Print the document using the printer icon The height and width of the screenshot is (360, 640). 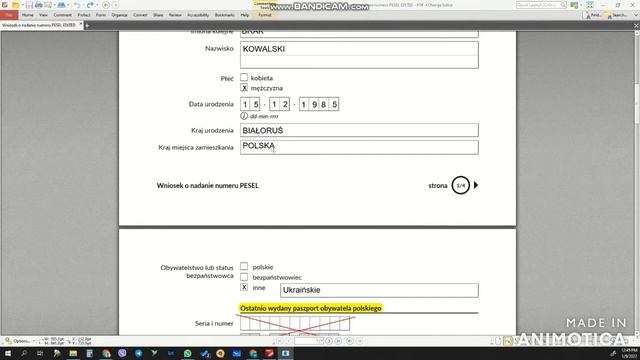click(x=39, y=5)
